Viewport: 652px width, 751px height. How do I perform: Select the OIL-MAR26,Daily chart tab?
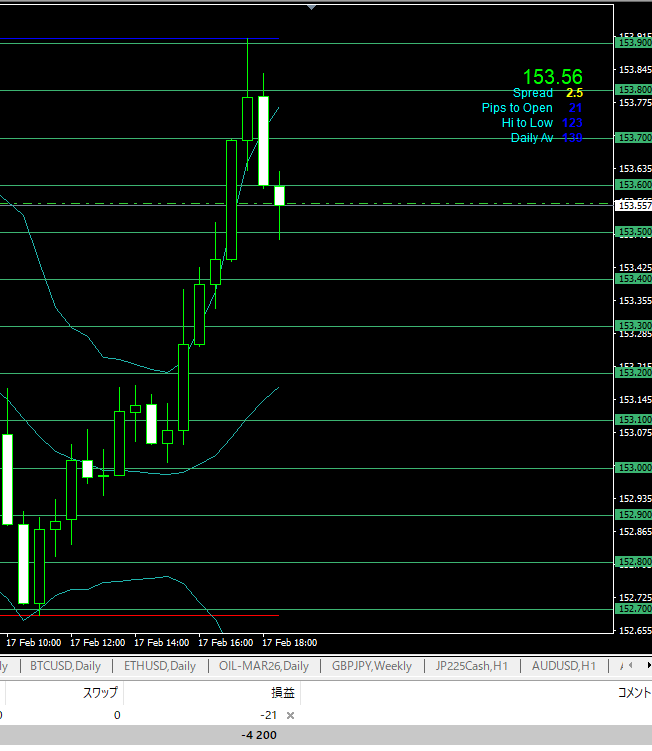(264, 666)
